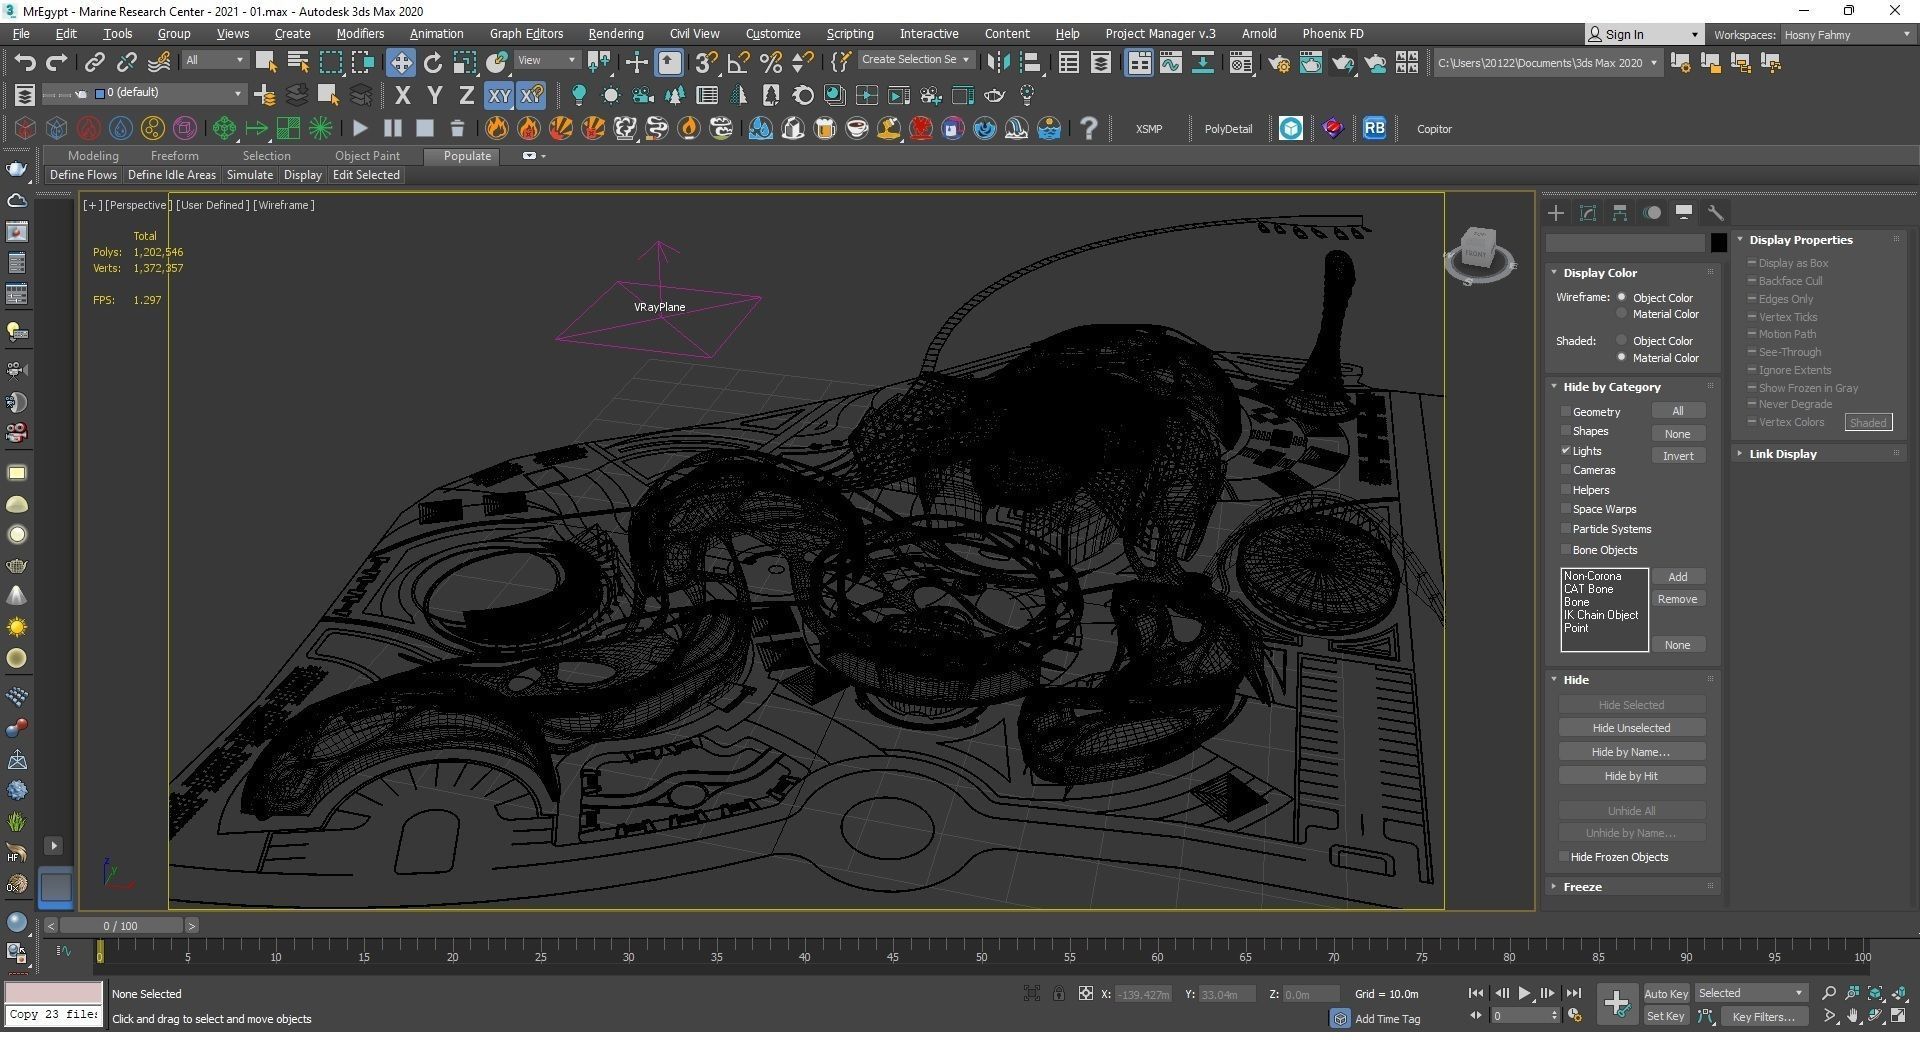Expand the Freeze rollout
The height and width of the screenshot is (1040, 1920).
(x=1582, y=887)
